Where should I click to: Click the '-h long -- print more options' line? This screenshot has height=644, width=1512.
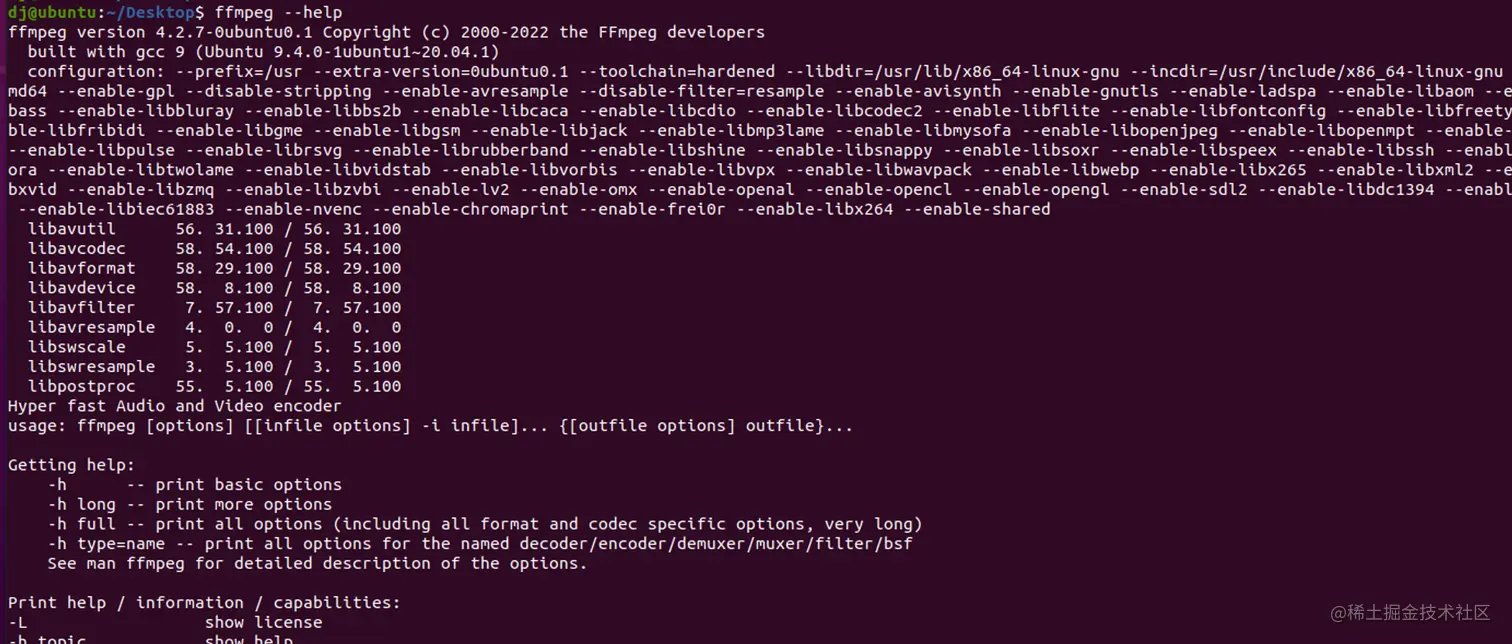(x=190, y=504)
